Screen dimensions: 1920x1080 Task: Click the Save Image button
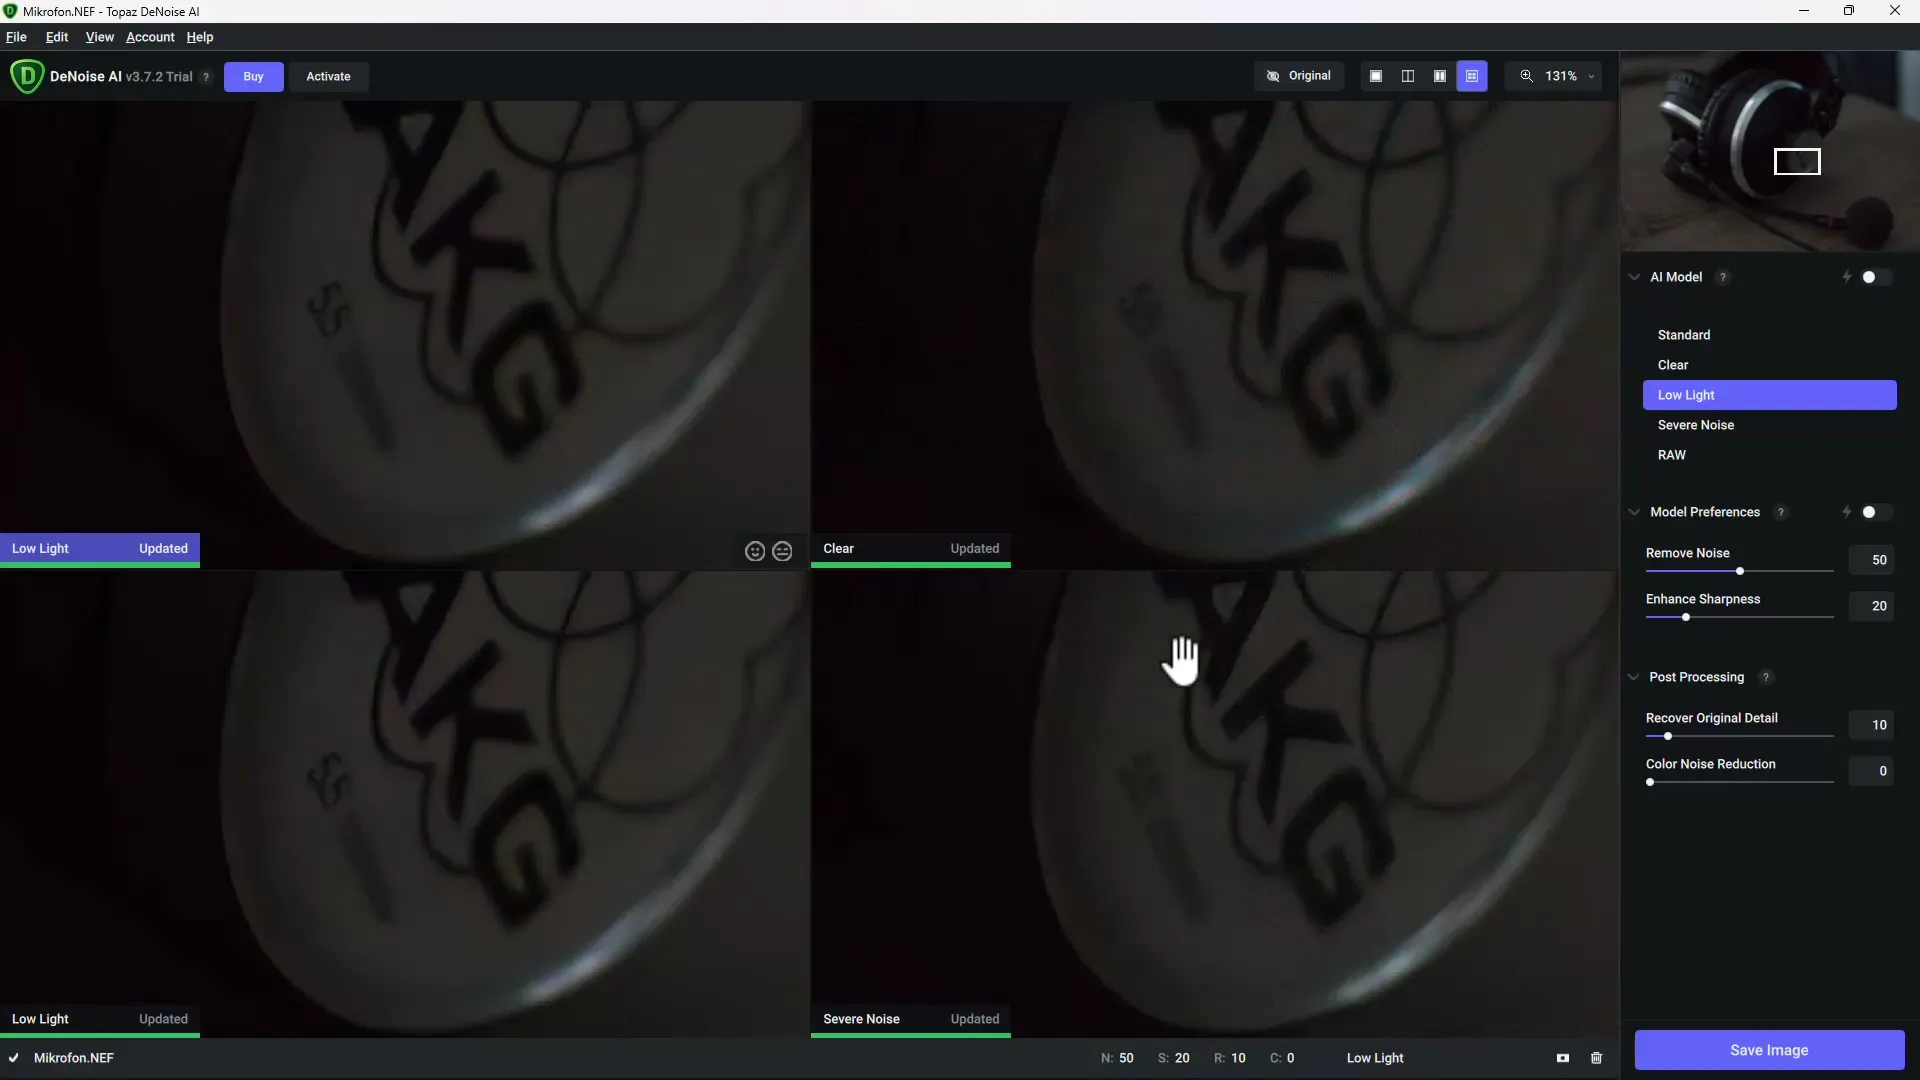pos(1768,1050)
